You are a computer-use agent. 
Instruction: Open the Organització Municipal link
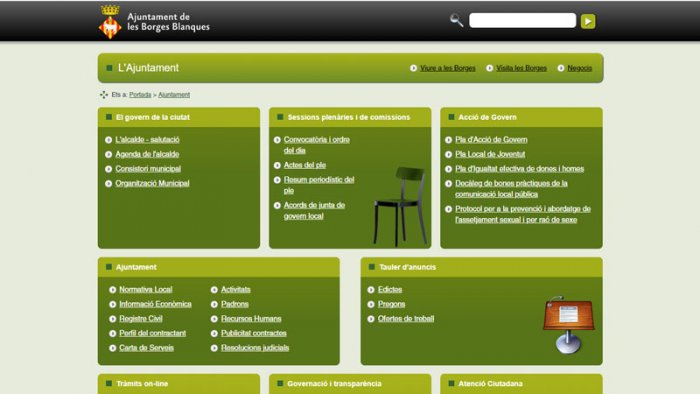click(152, 183)
